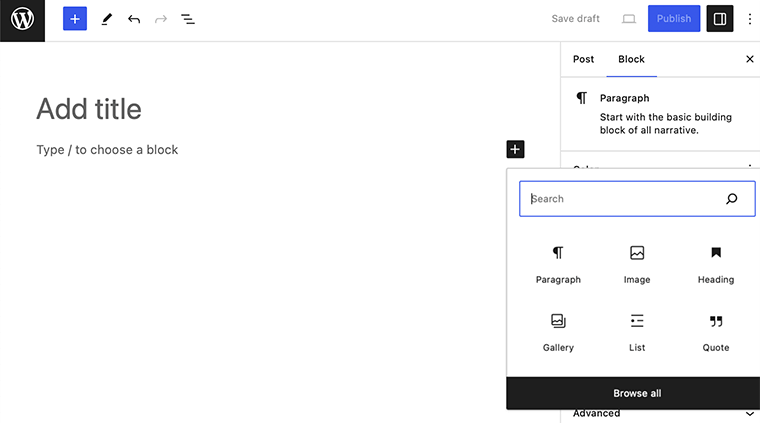
Task: Click the black inline add block button
Action: click(515, 149)
